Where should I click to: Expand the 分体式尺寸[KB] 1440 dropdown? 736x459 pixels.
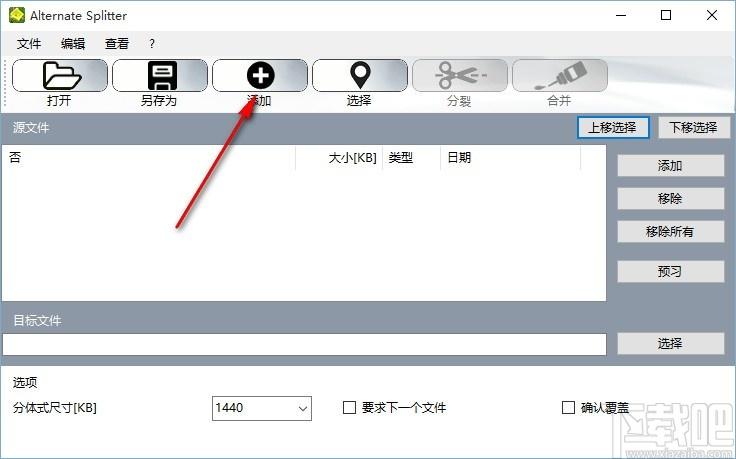click(303, 408)
